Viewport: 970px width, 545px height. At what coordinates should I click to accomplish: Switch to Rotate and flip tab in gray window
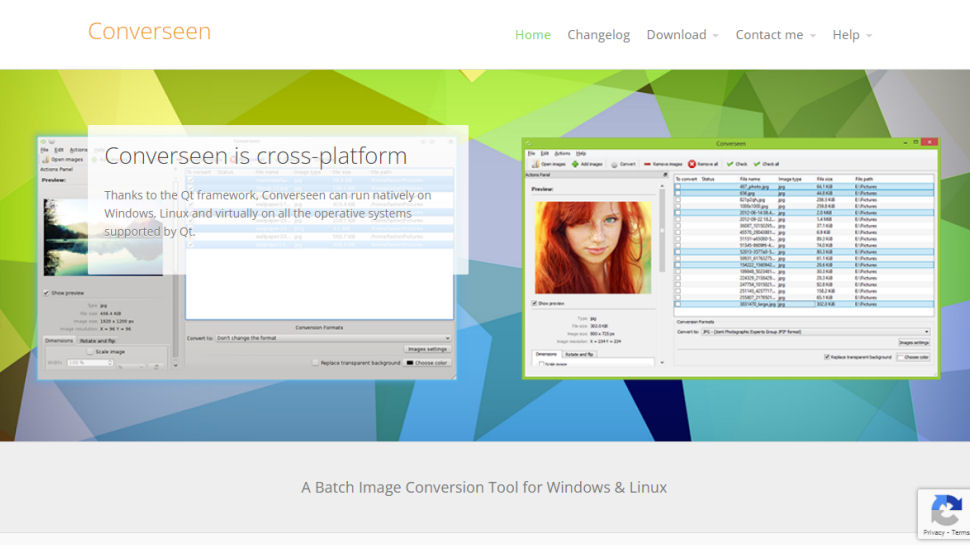97,341
